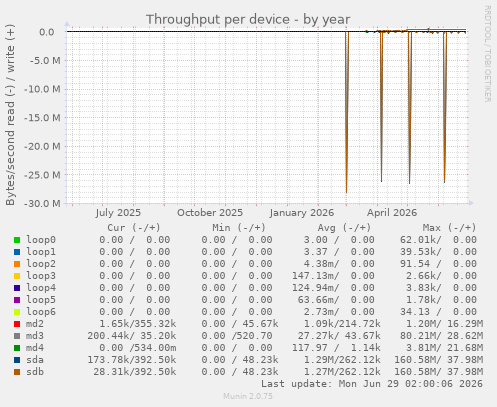Click the blue loop1 legend color swatch
The width and height of the screenshot is (497, 407).
[17, 252]
